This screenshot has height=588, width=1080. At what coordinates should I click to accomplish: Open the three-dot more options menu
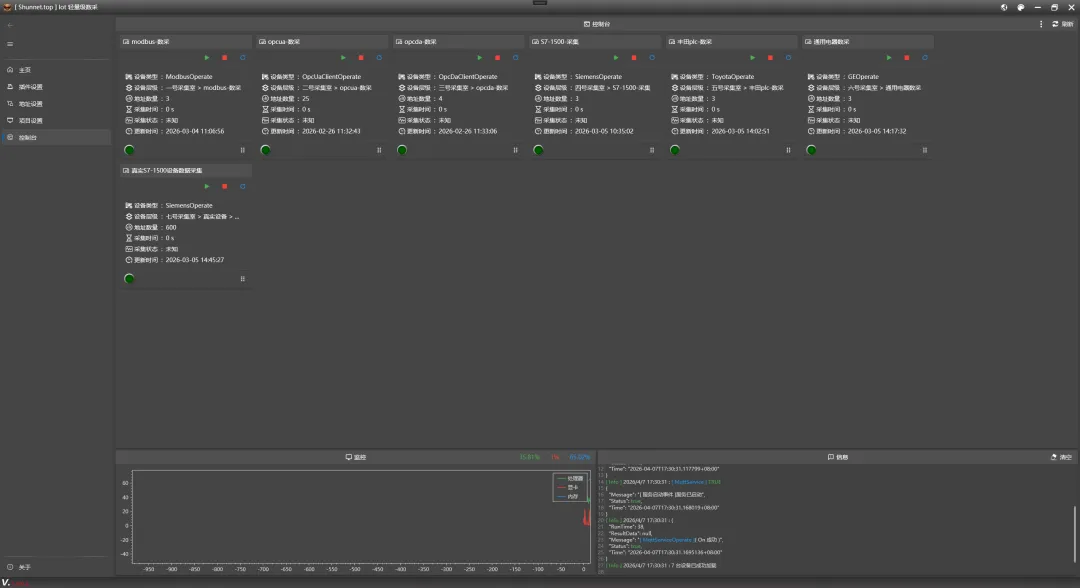click(x=1041, y=24)
